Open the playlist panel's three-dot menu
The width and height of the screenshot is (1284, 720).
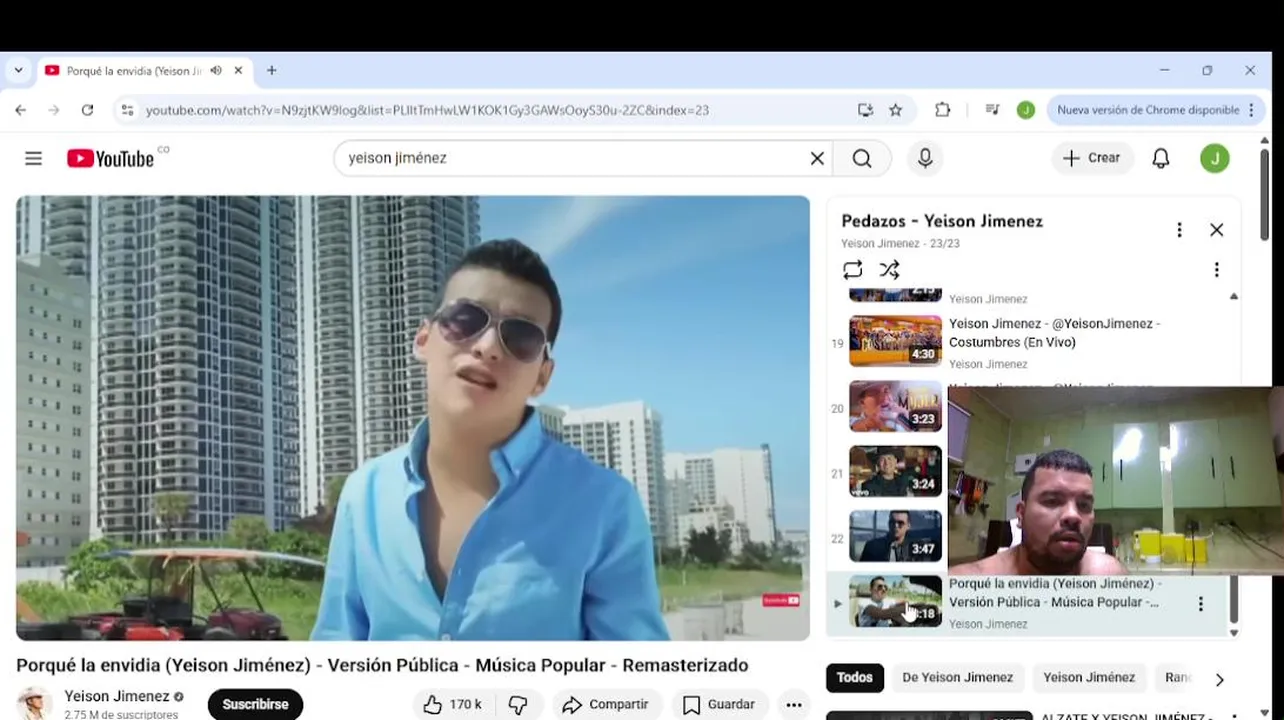coord(1179,230)
